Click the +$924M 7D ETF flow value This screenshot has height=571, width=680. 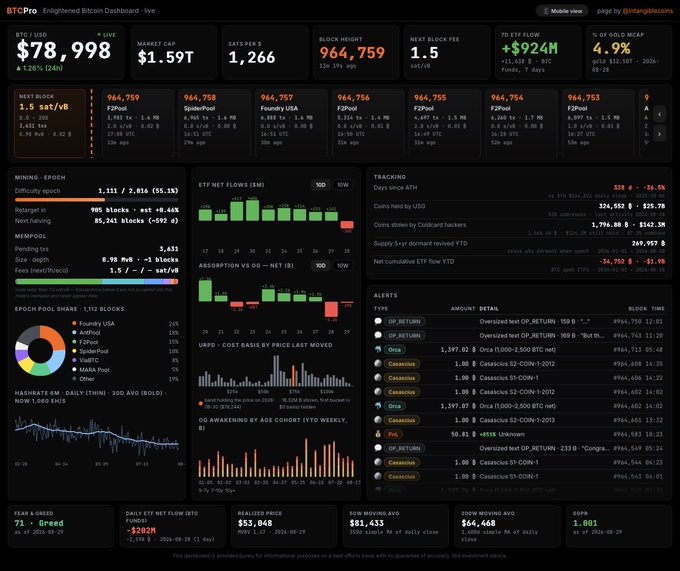pos(530,48)
